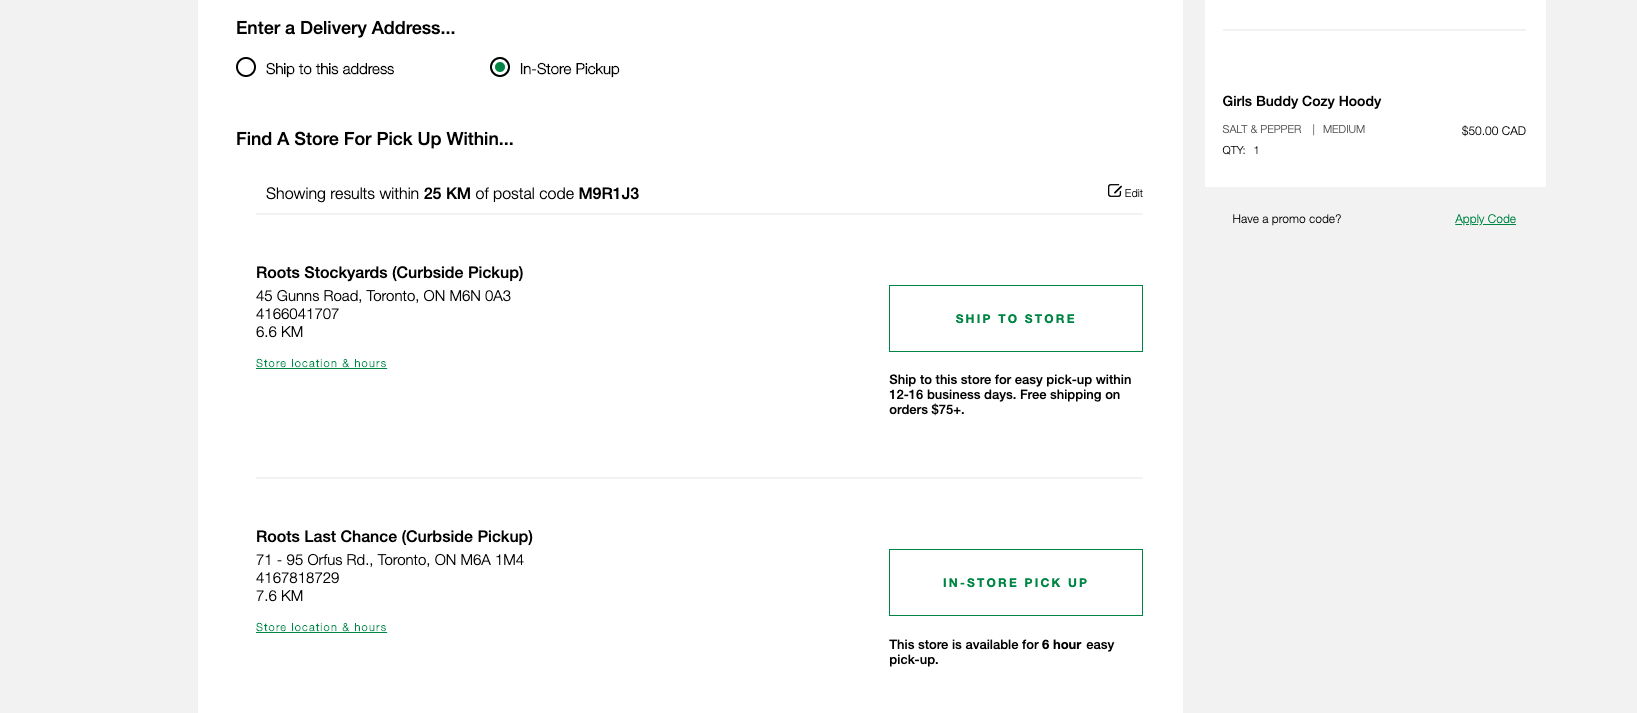The height and width of the screenshot is (713, 1637).
Task: Click the Enter a Delivery Address heading
Action: click(x=345, y=28)
